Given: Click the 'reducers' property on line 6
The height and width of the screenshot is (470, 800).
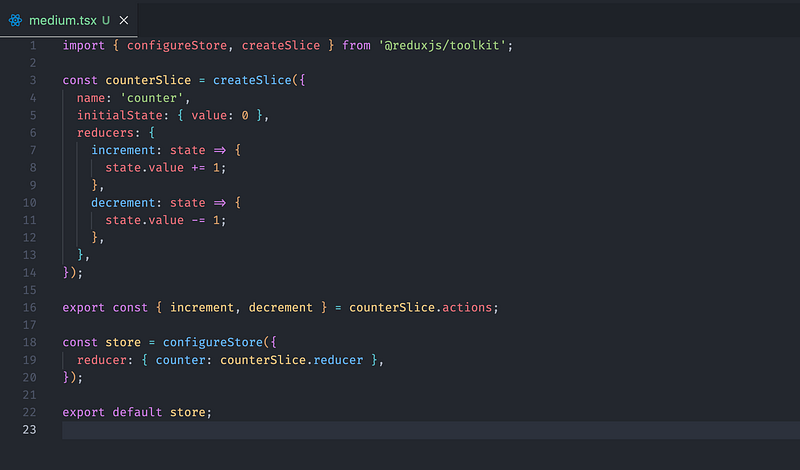Looking at the screenshot, I should [105, 133].
